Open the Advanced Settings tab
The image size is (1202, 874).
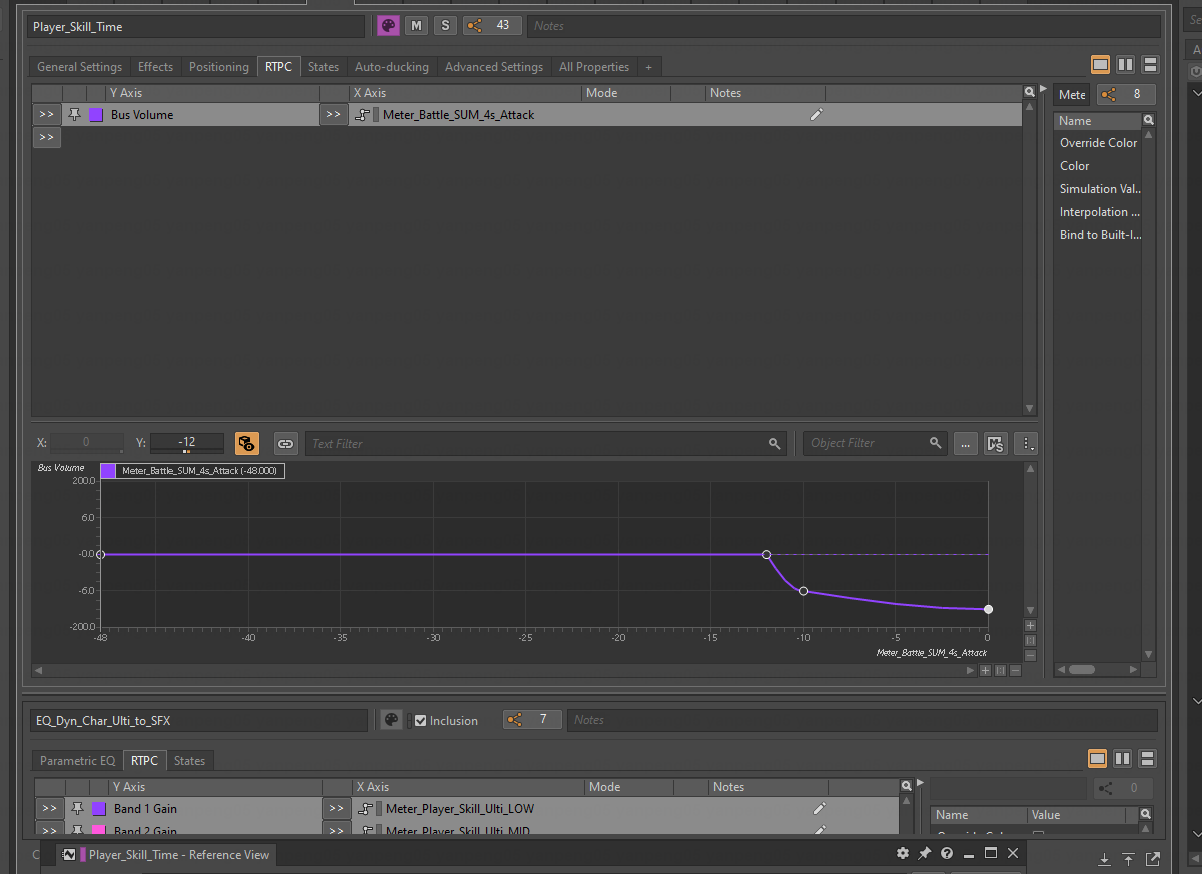pyautogui.click(x=494, y=67)
